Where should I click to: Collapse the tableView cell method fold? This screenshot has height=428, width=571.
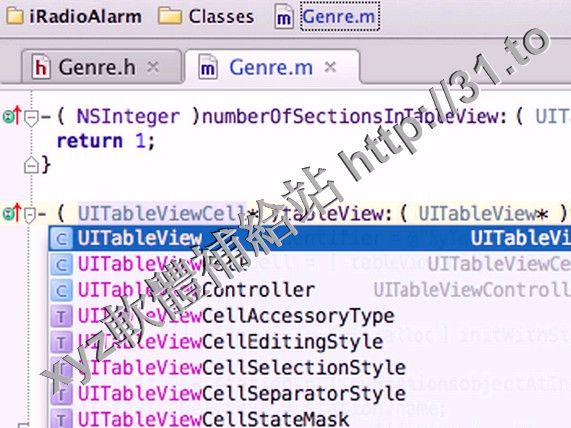click(29, 214)
